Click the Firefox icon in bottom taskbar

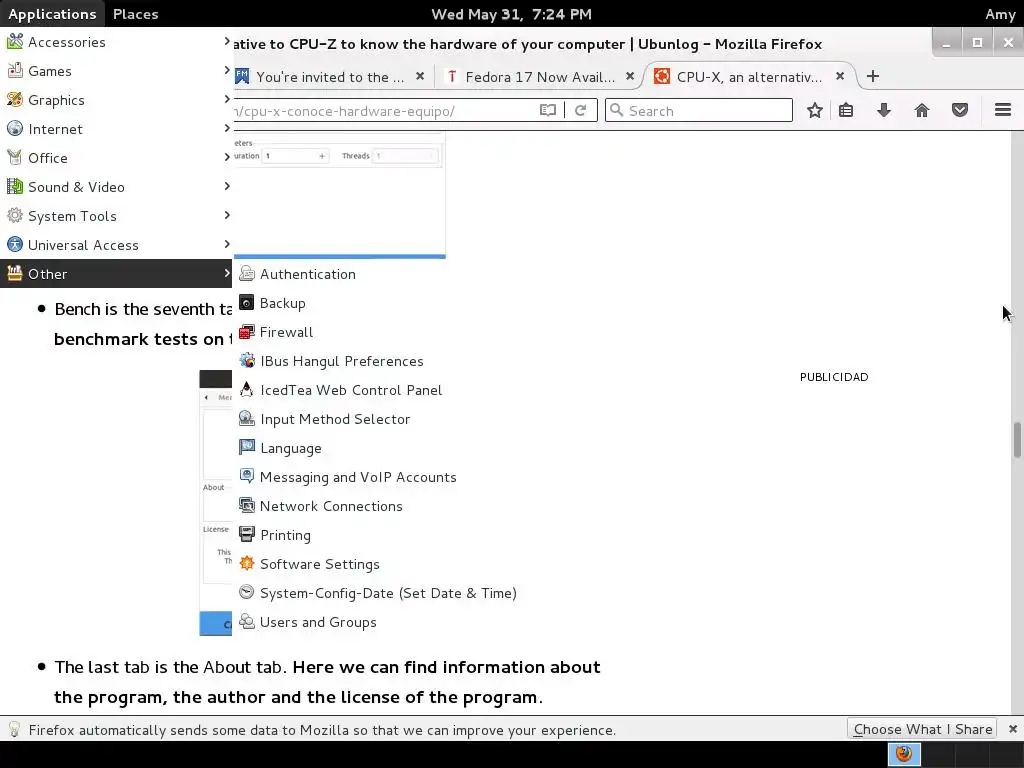[904, 754]
